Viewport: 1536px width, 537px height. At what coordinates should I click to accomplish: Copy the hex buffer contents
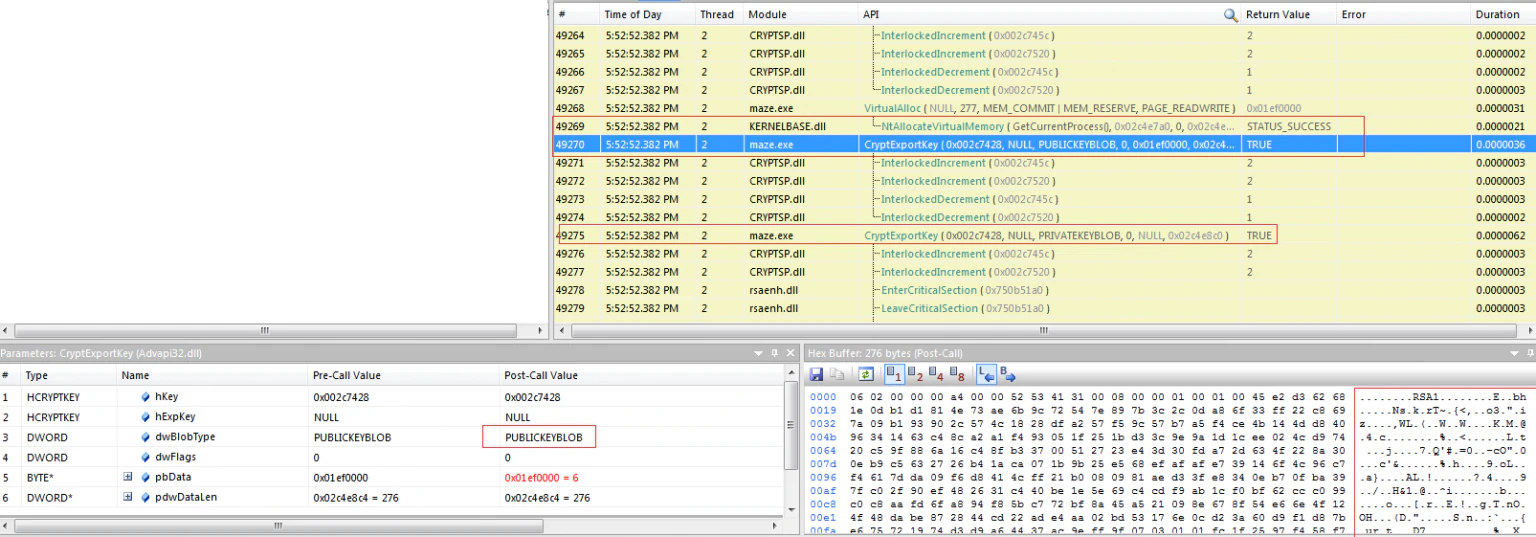click(836, 375)
